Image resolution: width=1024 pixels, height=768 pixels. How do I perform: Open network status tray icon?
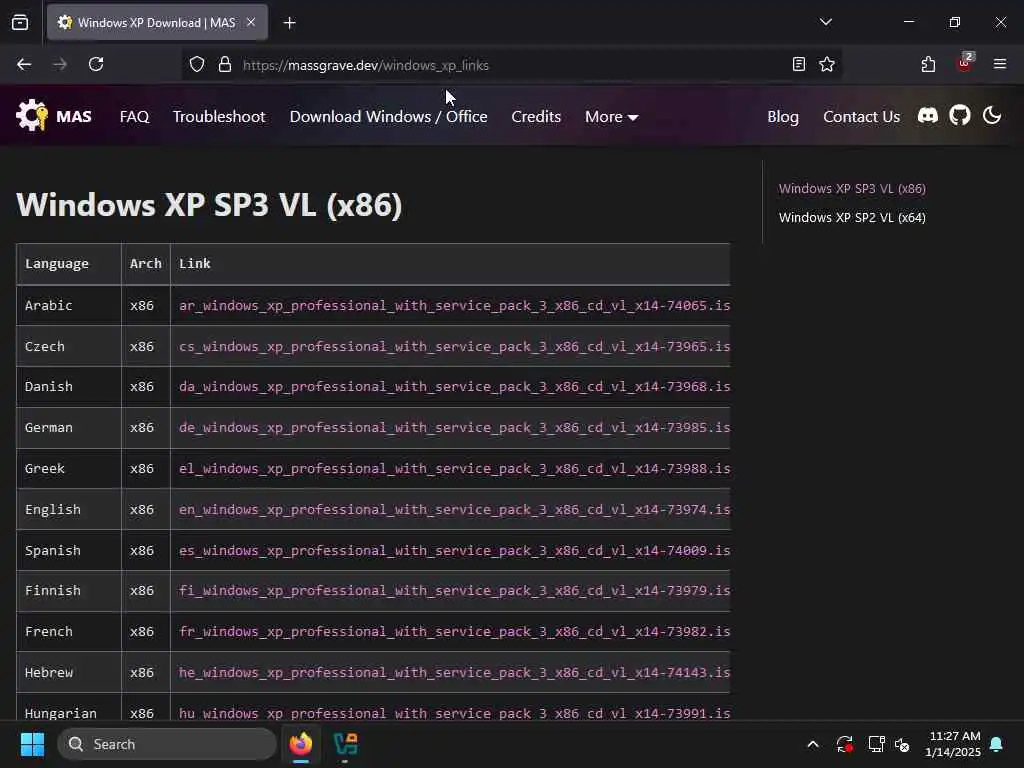coord(875,744)
